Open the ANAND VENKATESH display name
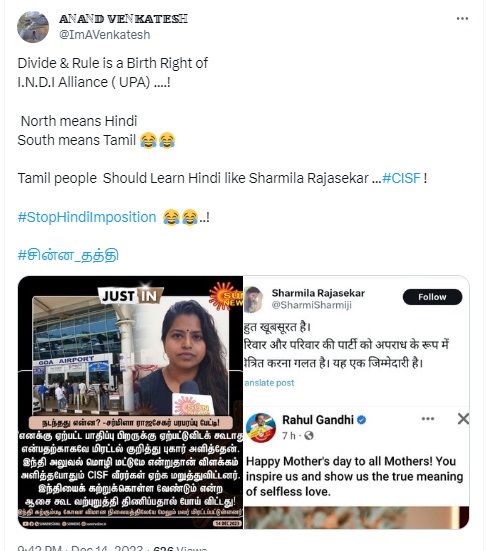Screen dimensions: 487x551 123,19
